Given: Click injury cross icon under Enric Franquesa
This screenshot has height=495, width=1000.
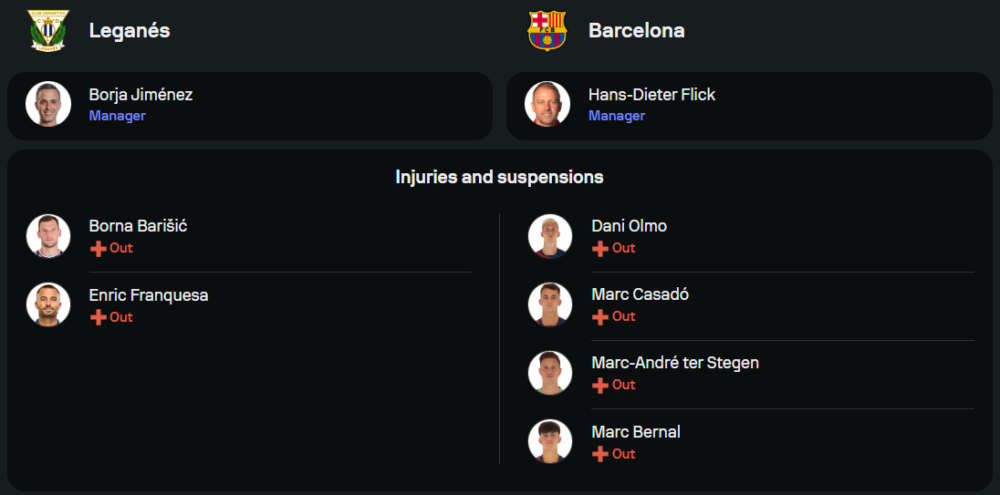Looking at the screenshot, I should coord(98,317).
